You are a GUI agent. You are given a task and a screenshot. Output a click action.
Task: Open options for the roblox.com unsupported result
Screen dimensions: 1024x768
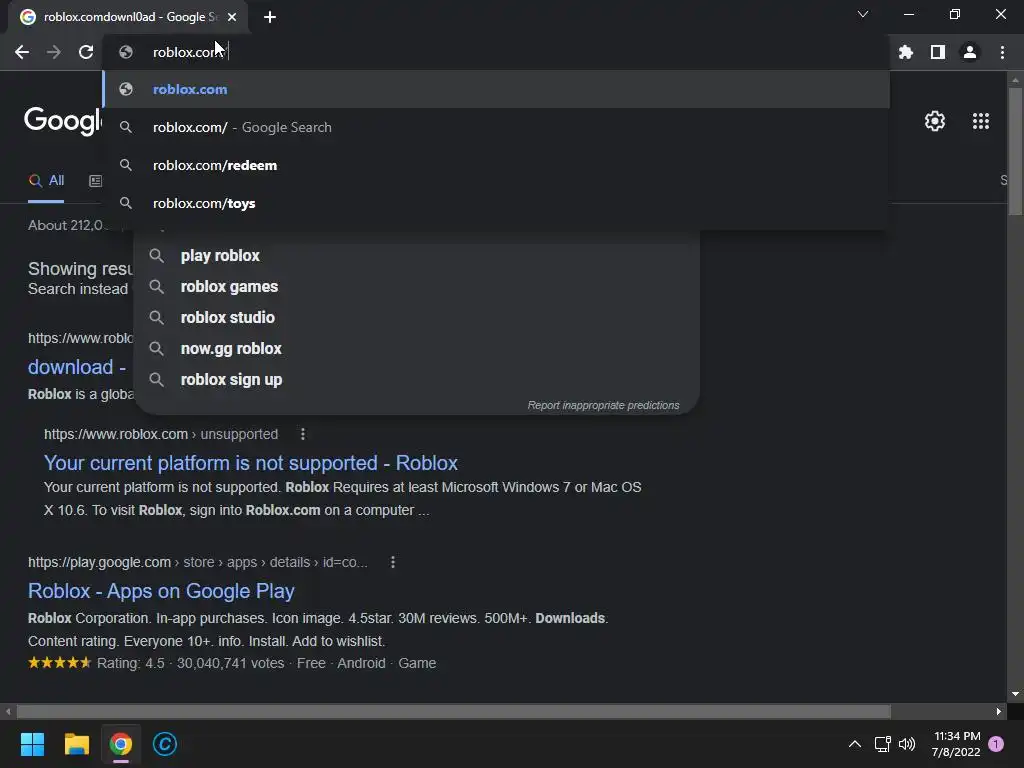pos(302,434)
